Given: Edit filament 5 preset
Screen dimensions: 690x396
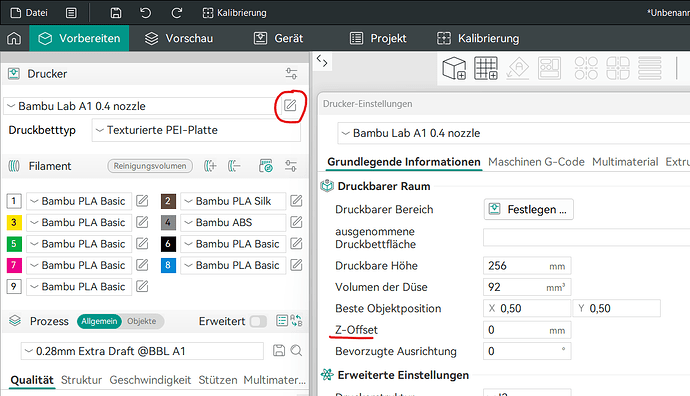Looking at the screenshot, I should [x=142, y=244].
